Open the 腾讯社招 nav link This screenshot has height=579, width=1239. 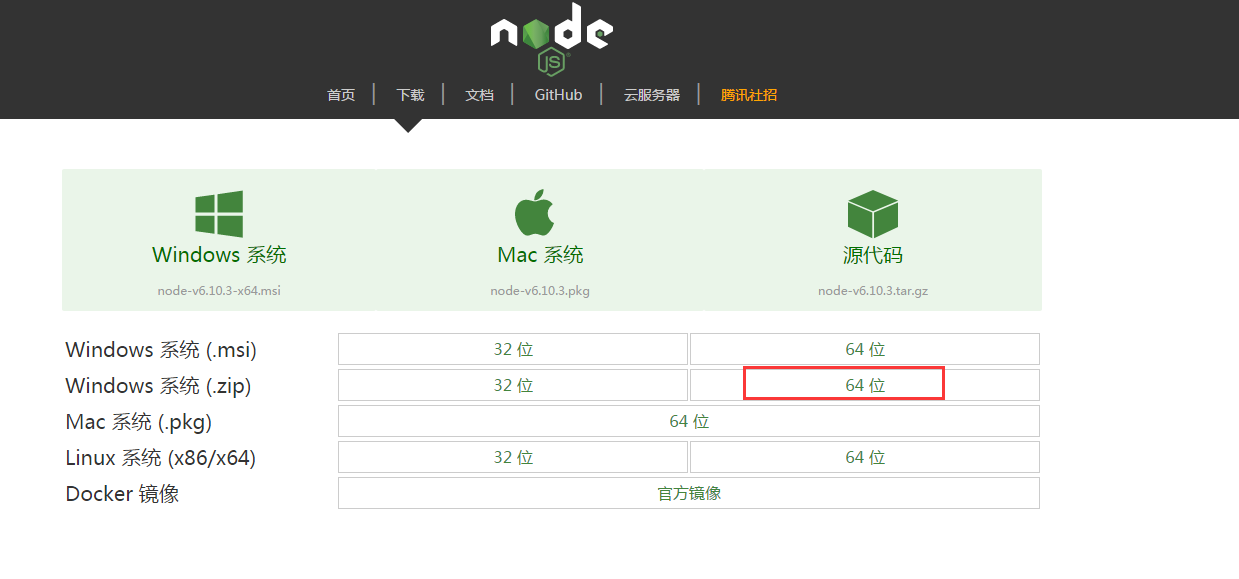749,95
